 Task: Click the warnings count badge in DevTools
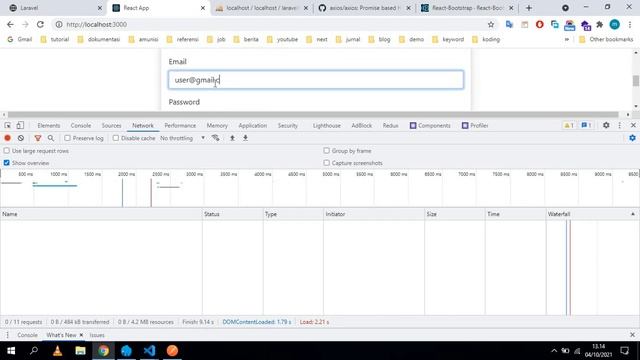tap(569, 125)
